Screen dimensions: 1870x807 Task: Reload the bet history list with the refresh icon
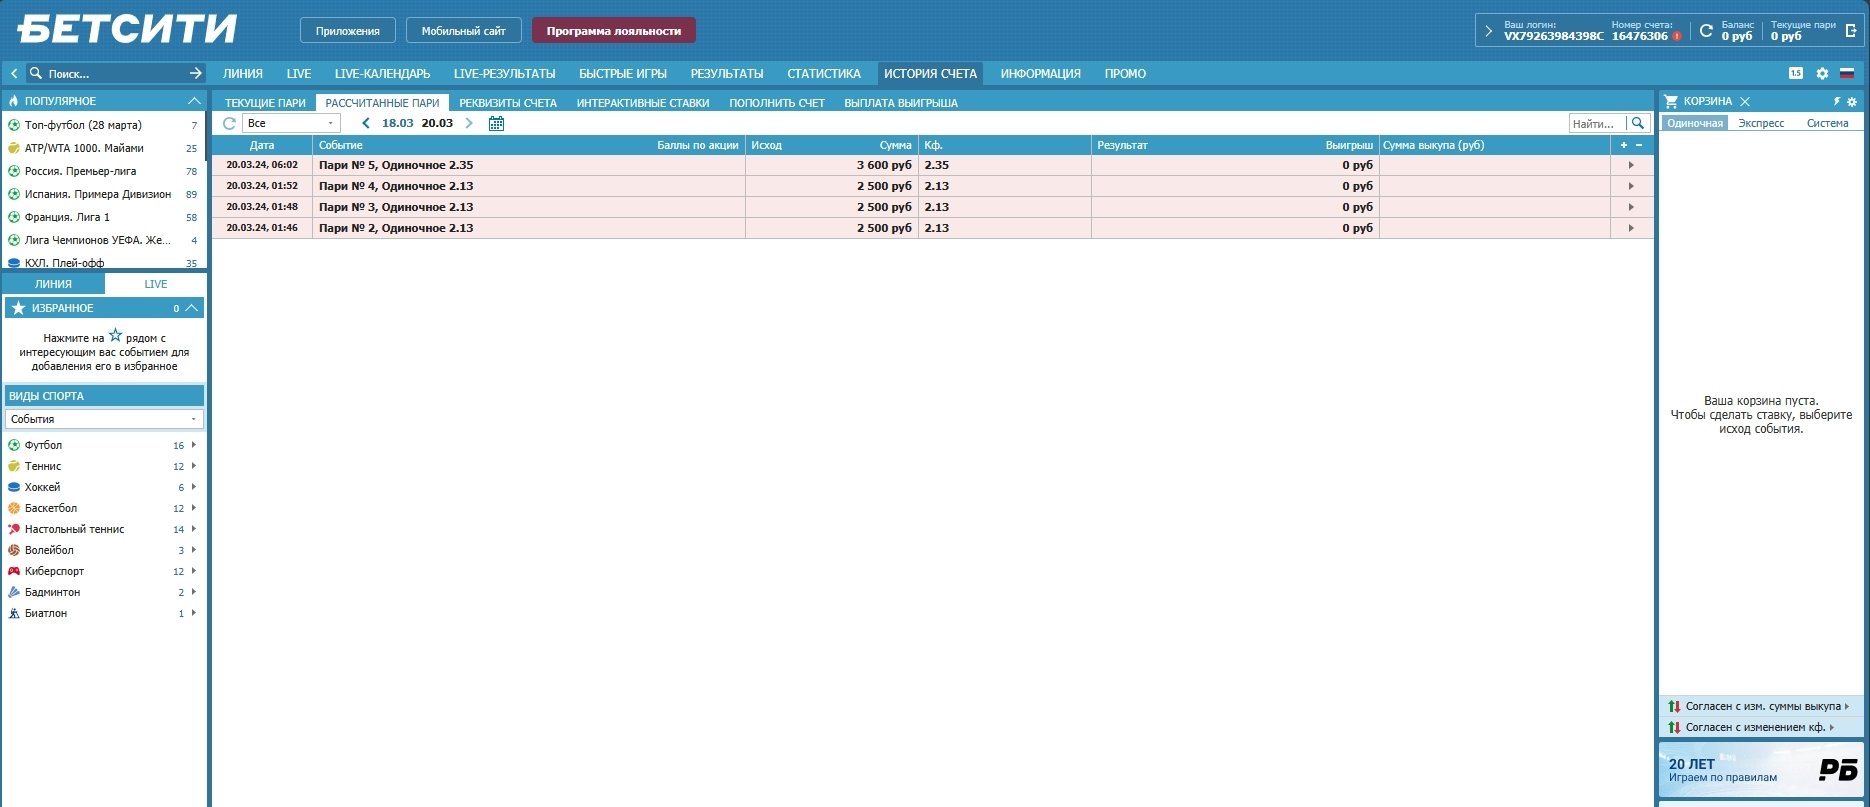[229, 123]
